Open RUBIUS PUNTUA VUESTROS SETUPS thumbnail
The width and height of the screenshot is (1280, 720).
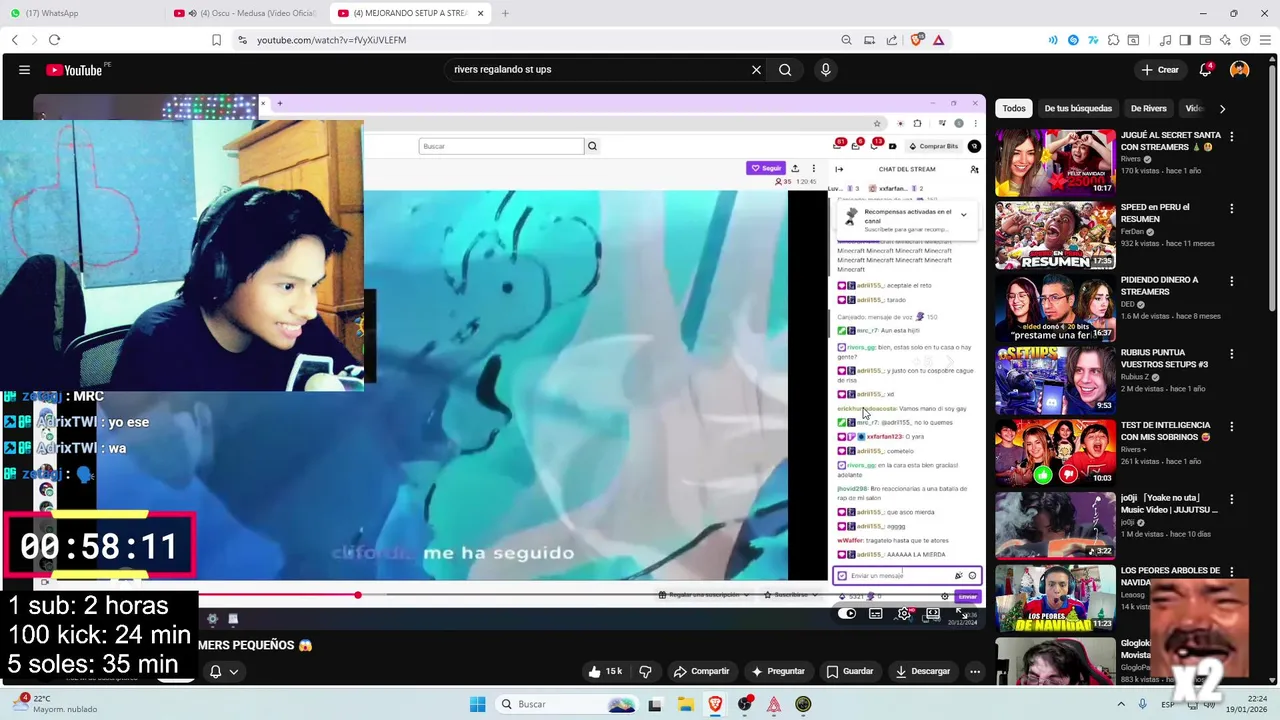pyautogui.click(x=1055, y=380)
